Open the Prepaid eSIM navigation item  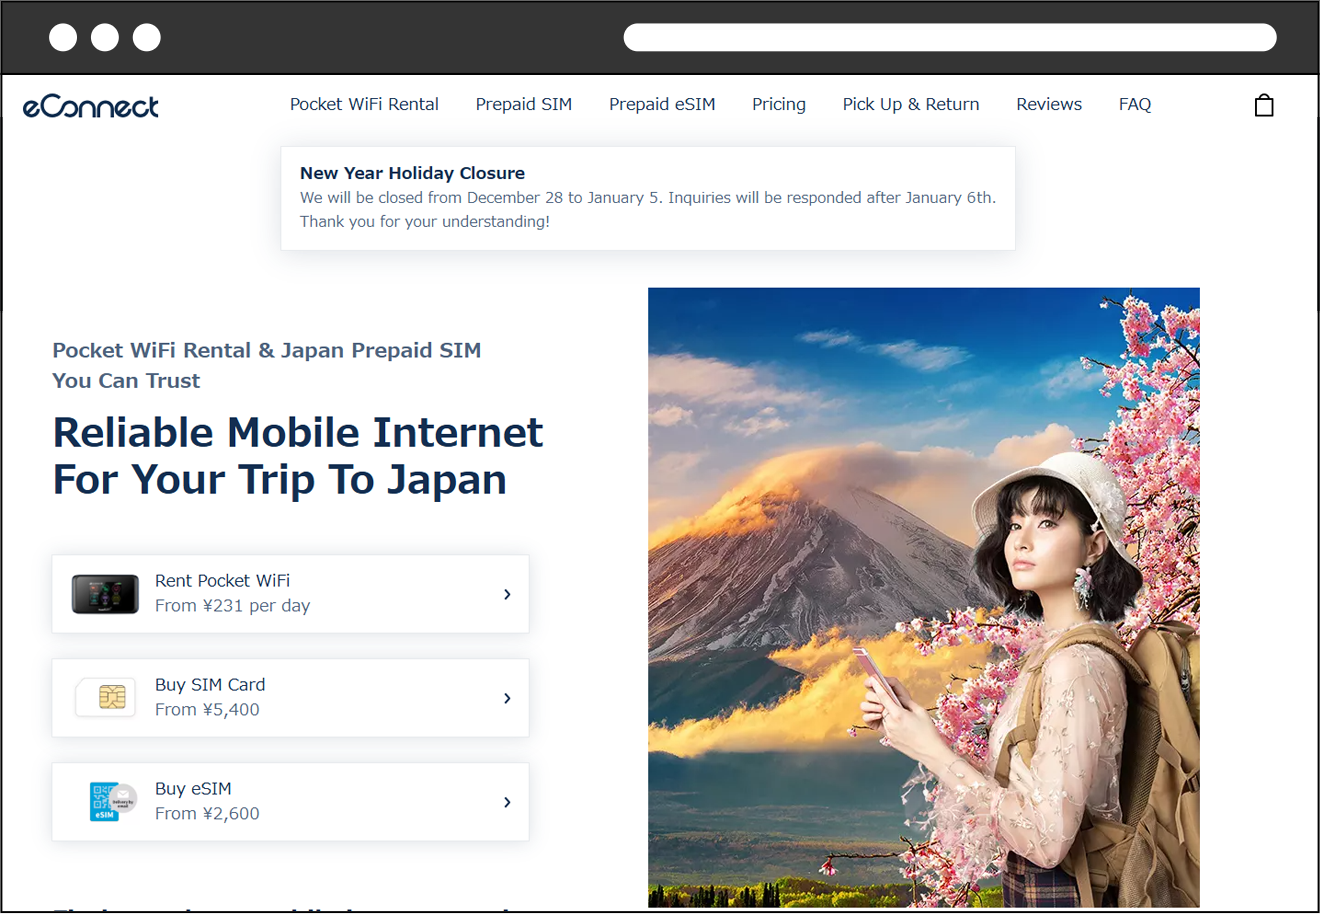(662, 104)
